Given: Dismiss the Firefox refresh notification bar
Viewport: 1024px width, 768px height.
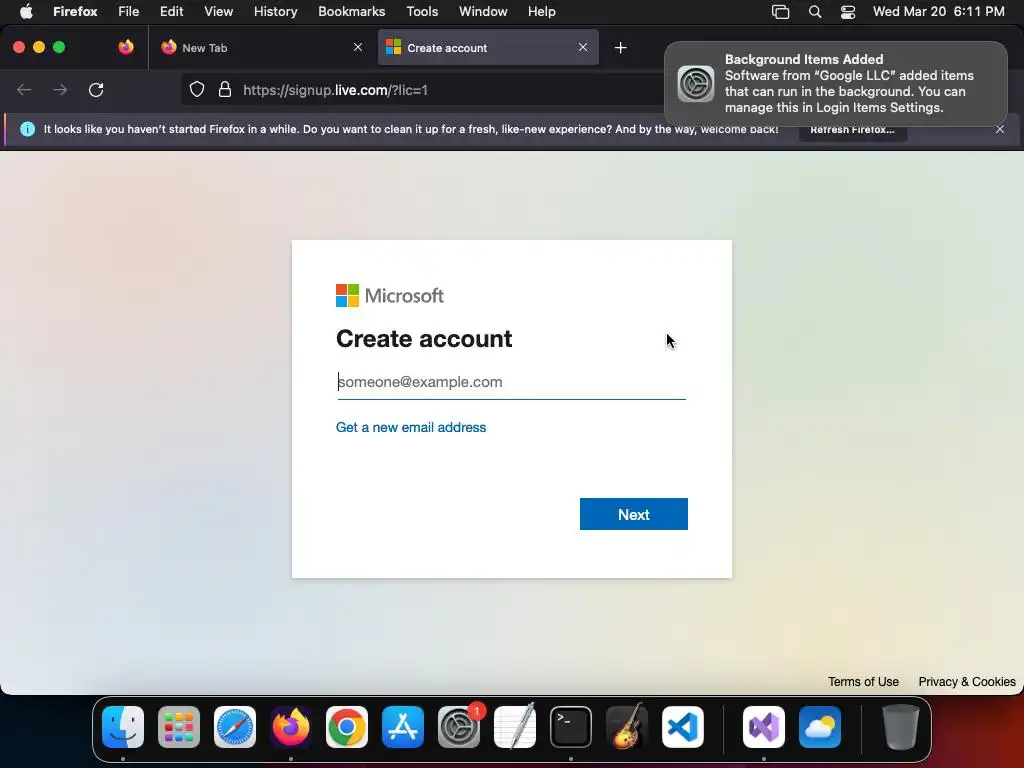Looking at the screenshot, I should [x=1000, y=129].
